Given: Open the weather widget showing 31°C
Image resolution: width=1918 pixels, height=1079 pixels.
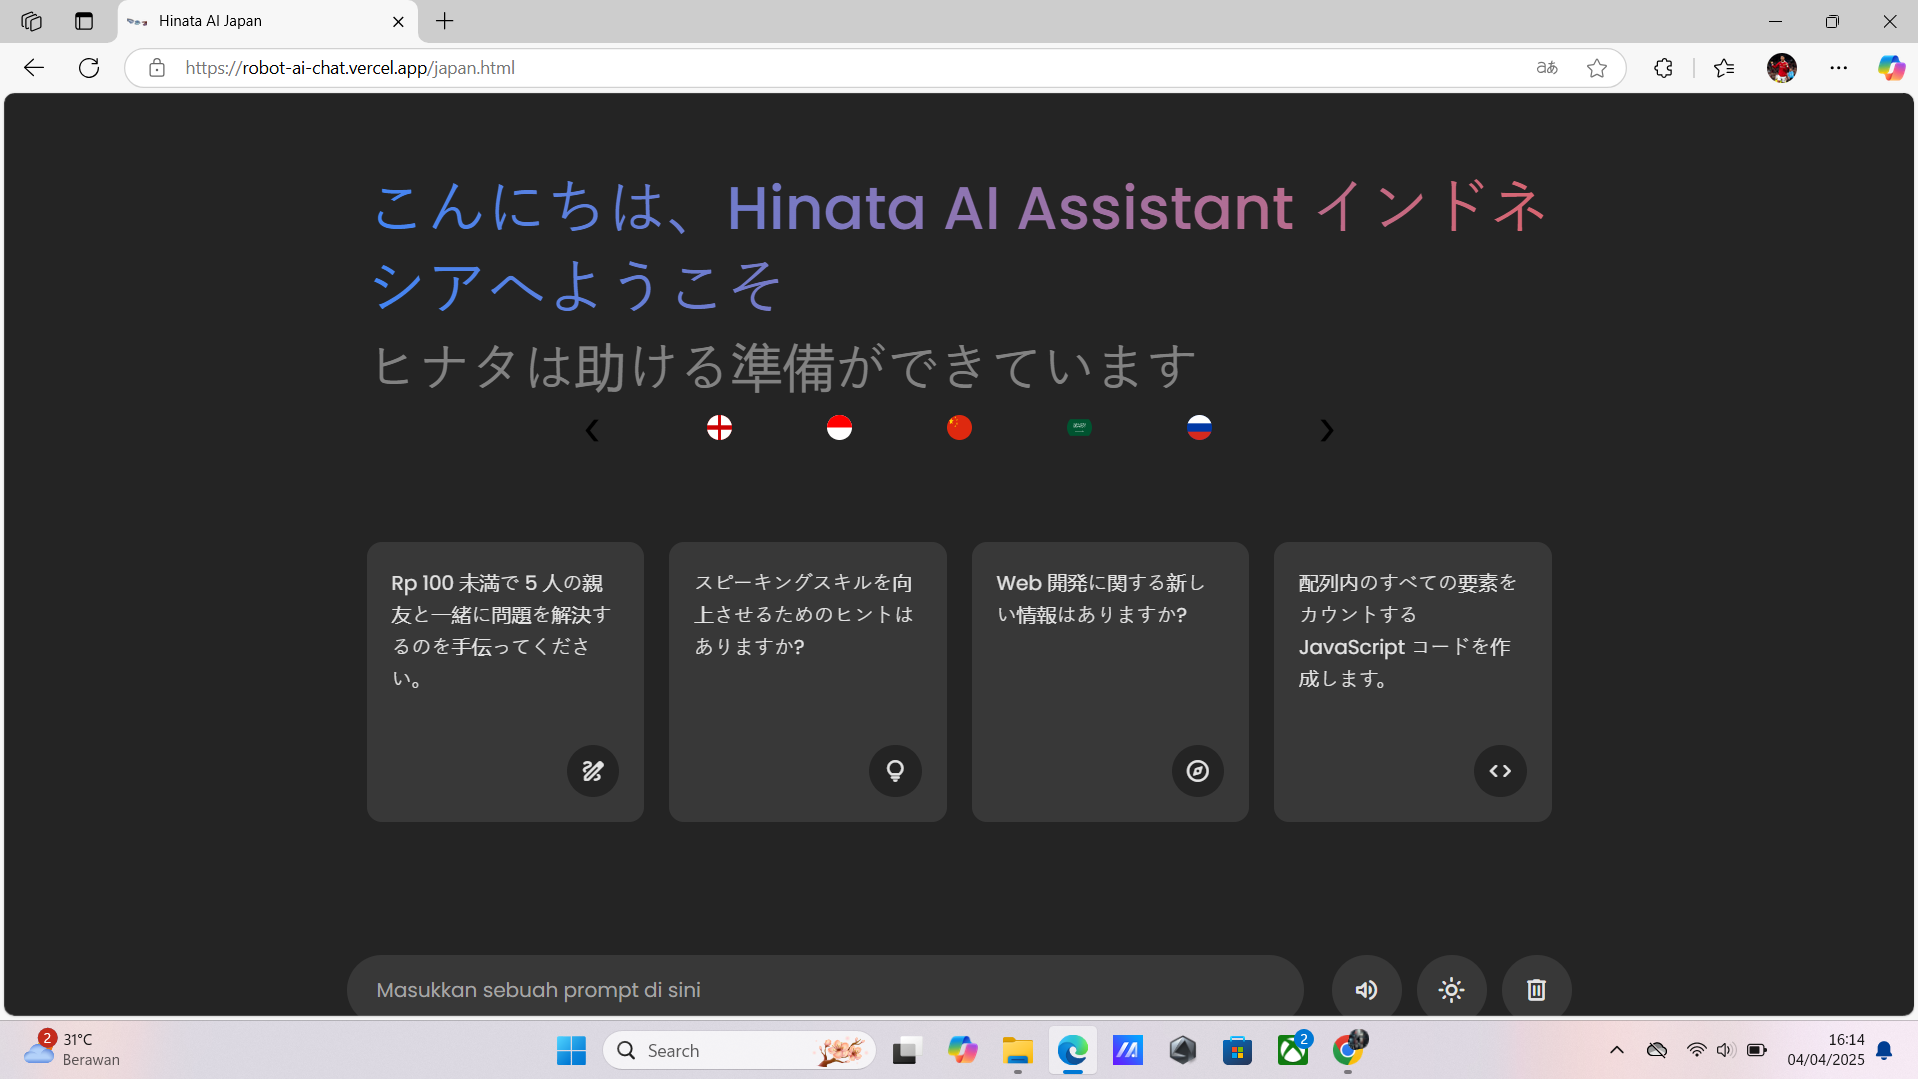Looking at the screenshot, I should tap(72, 1050).
